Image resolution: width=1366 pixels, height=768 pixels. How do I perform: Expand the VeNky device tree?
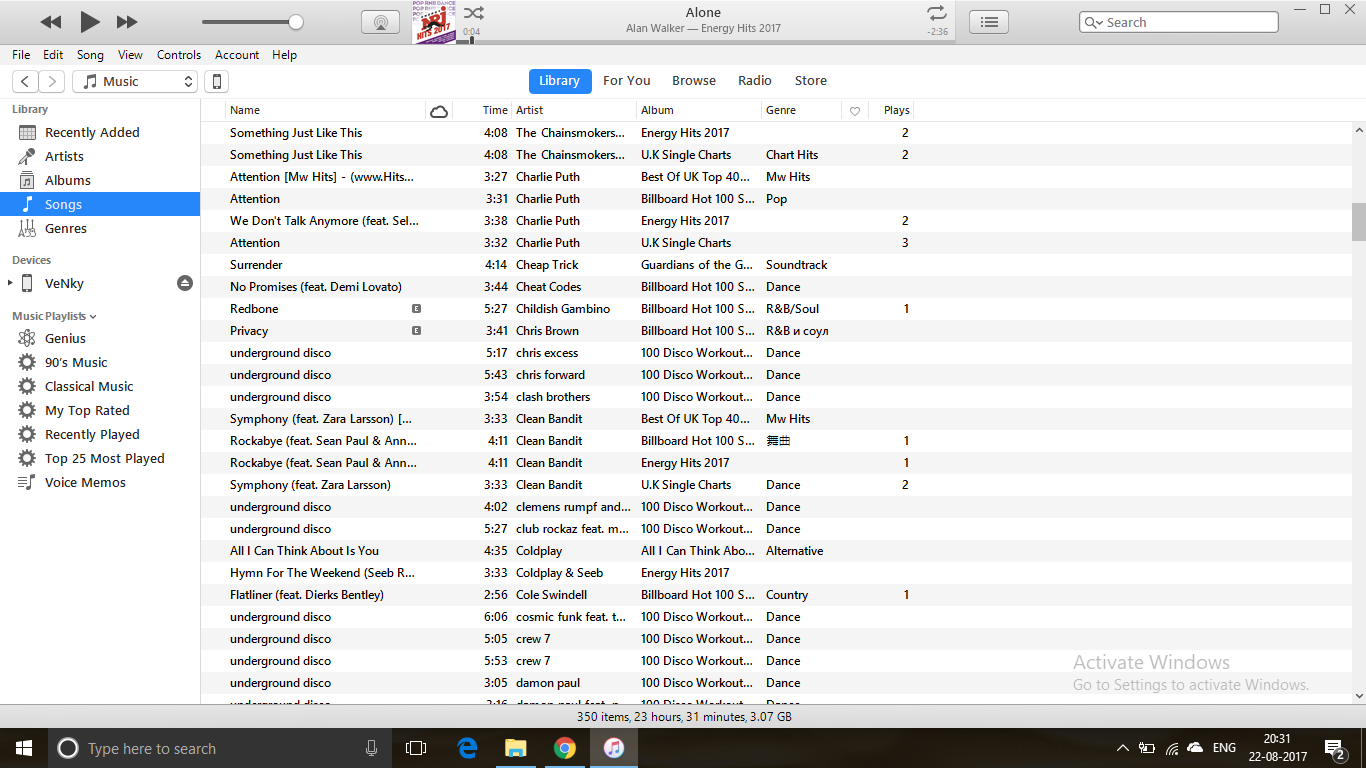[x=11, y=283]
